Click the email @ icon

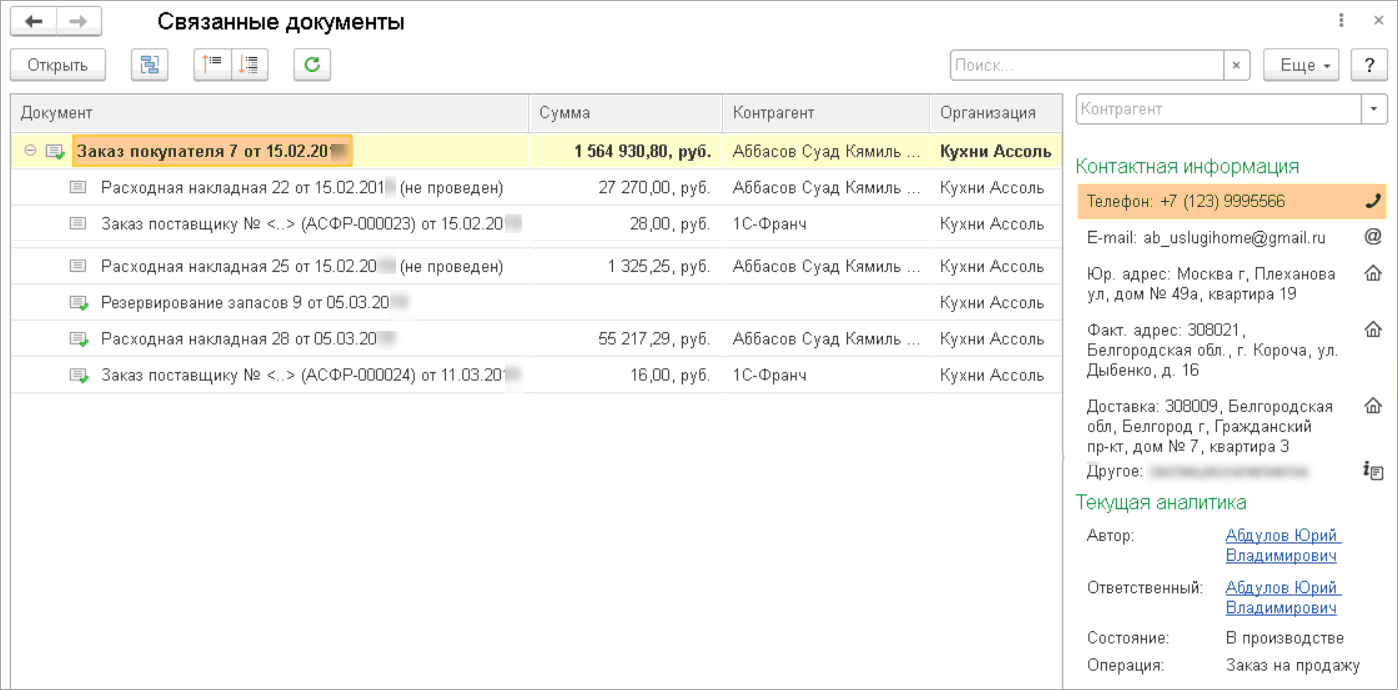pos(1373,237)
